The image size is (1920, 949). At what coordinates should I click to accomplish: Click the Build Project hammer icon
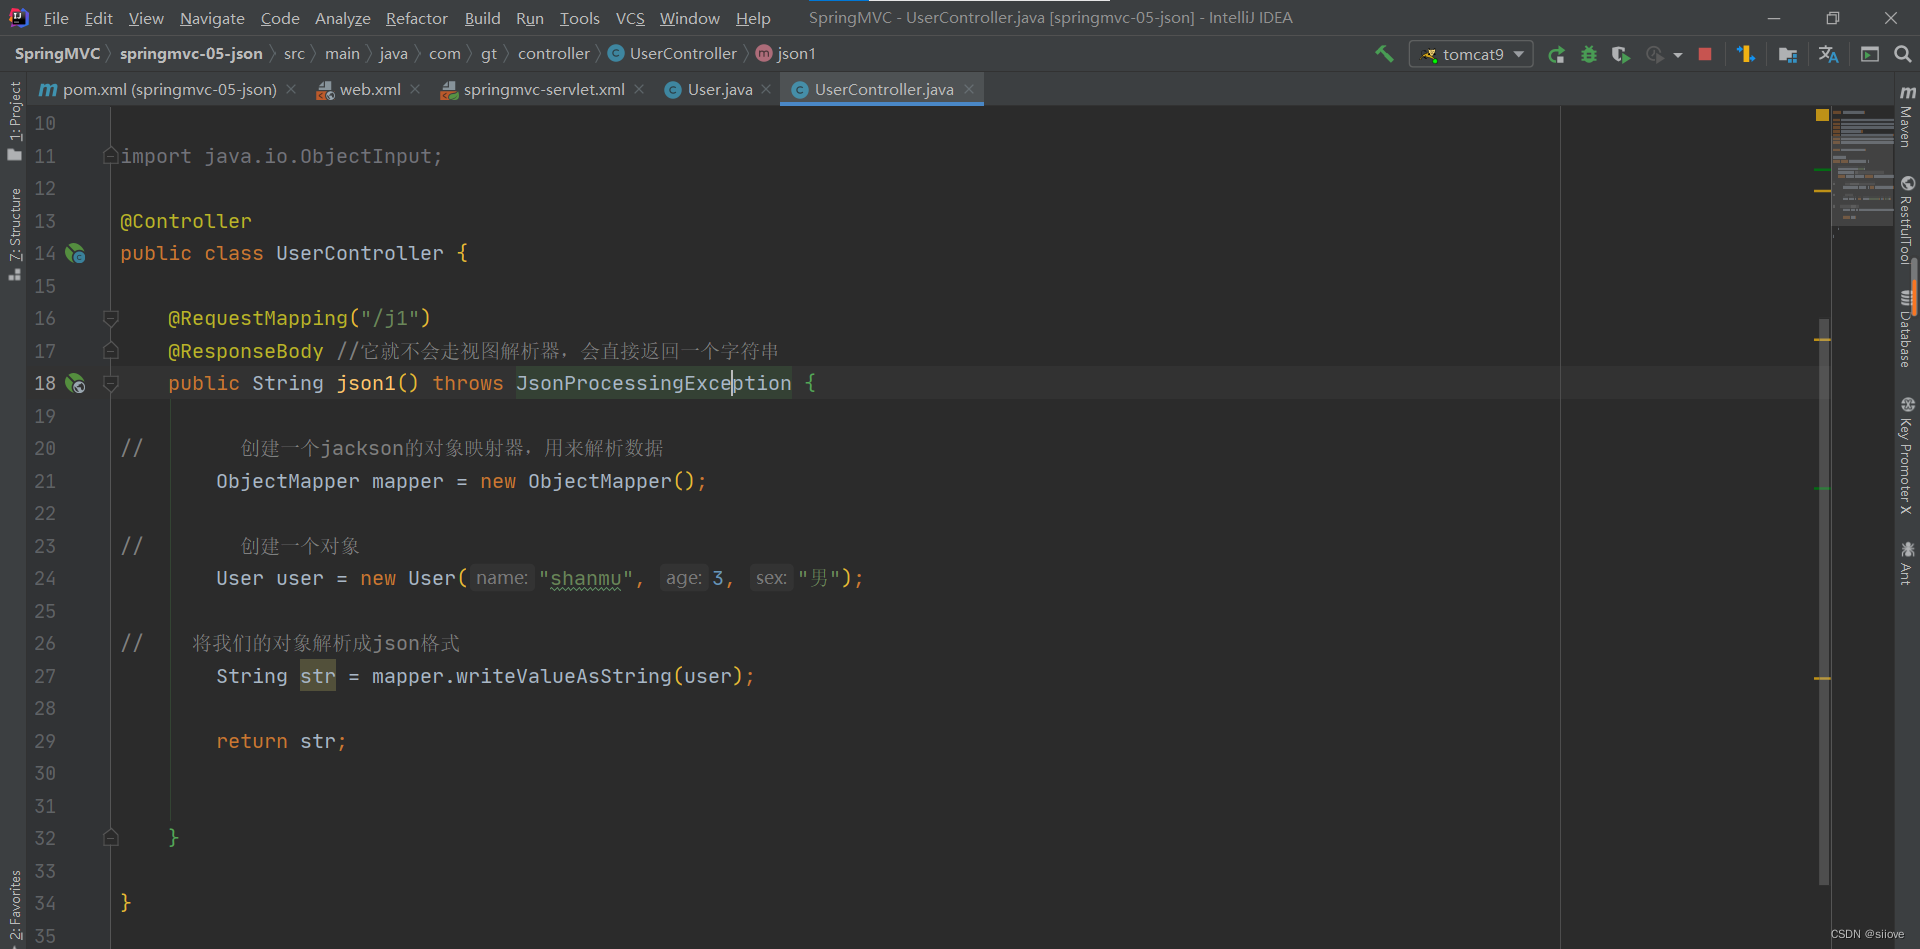pos(1385,54)
